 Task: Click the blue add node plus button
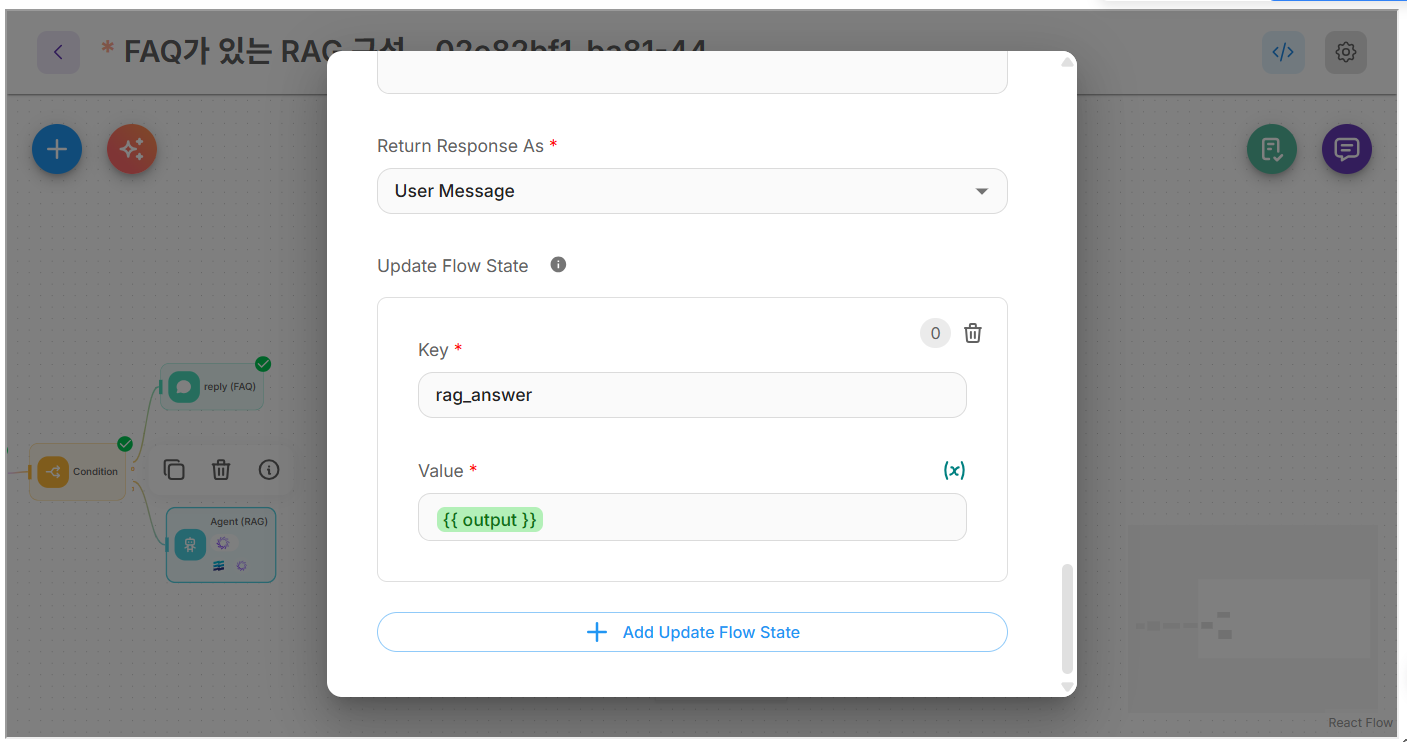(x=57, y=150)
